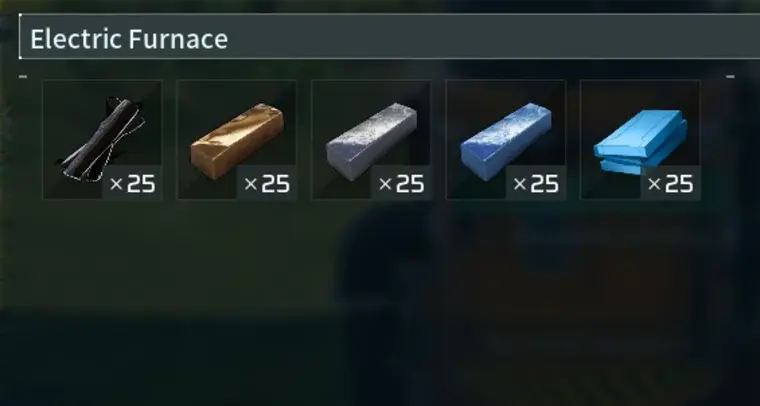The width and height of the screenshot is (760, 406).
Task: Click the empty right portion of the title bar
Action: coord(494,37)
